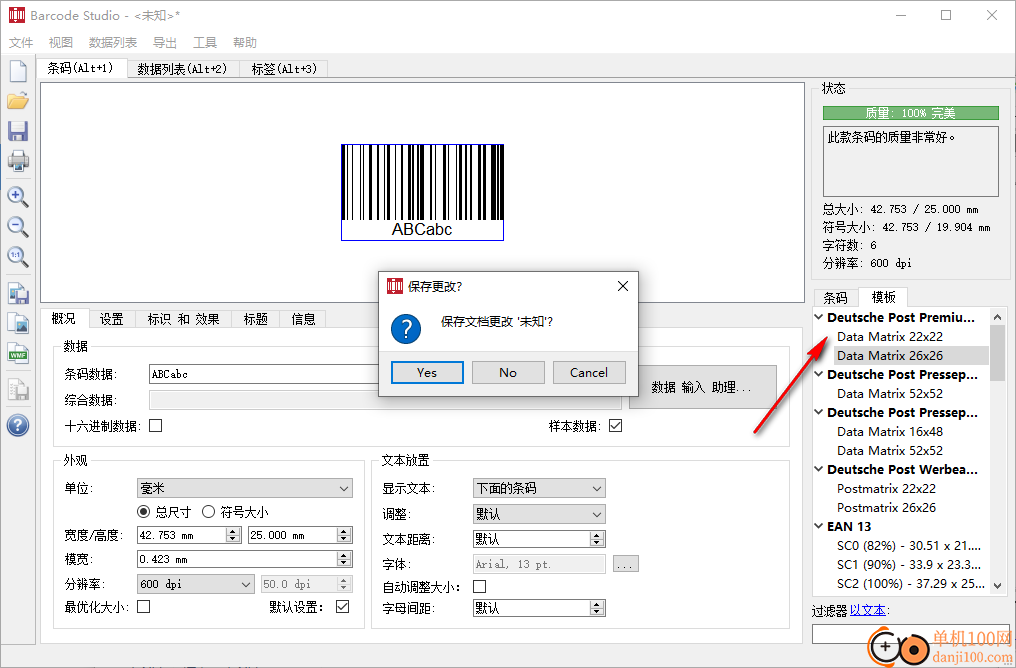
Task: Collapse the first Deutsche Post Pressep... node
Action: 819,374
